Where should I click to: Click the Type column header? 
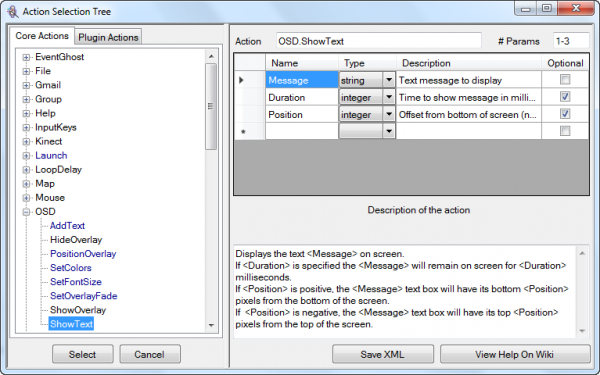(x=367, y=63)
